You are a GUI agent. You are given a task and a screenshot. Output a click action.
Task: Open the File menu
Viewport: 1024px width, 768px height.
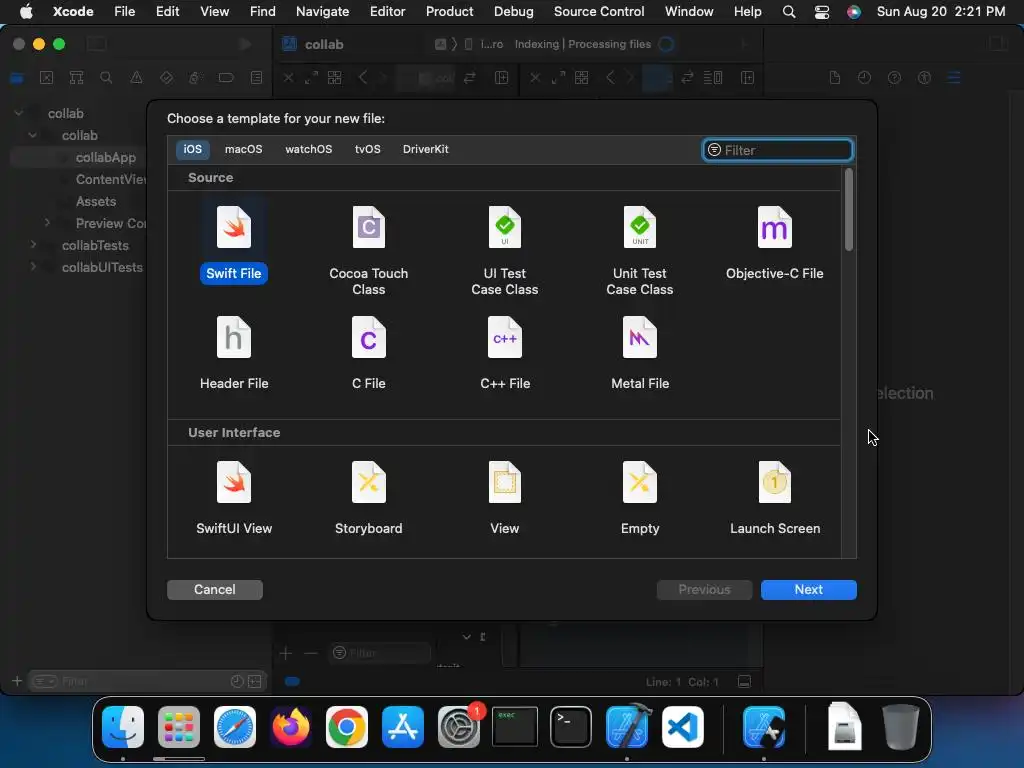click(x=124, y=11)
